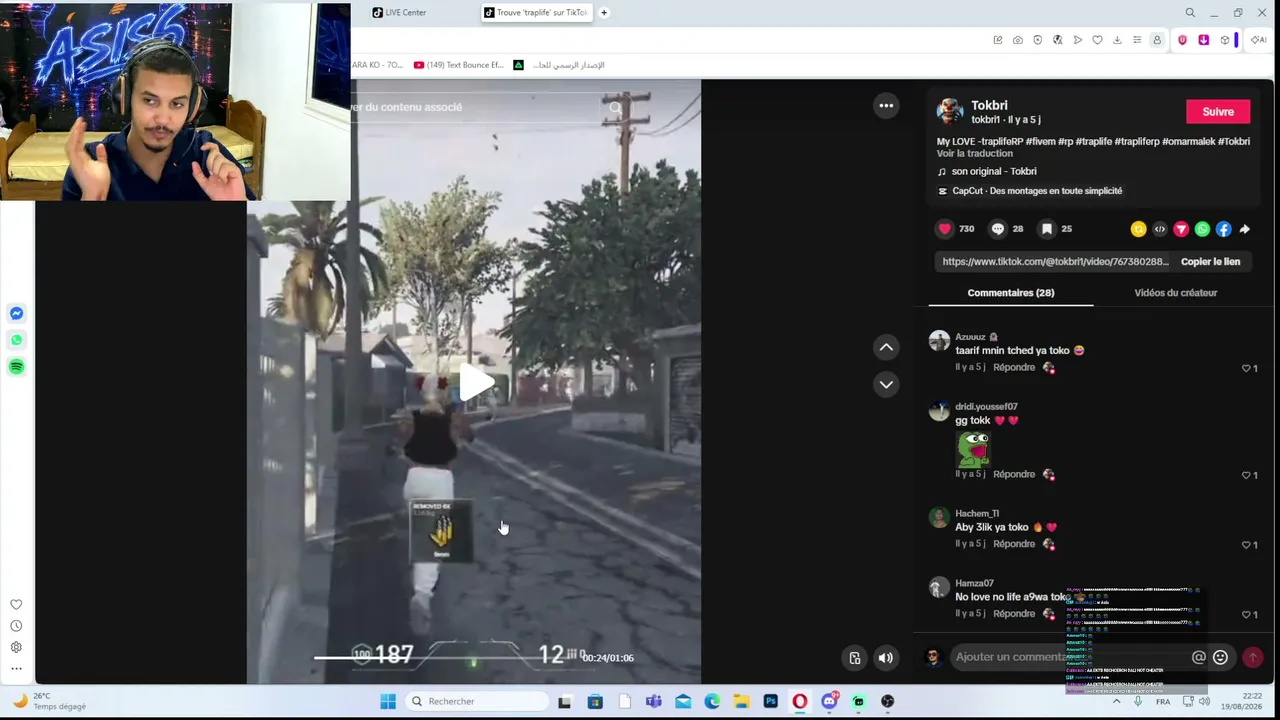Screen dimensions: 1280x720
Task: Like dridi.youssef07's comment
Action: (1247, 475)
